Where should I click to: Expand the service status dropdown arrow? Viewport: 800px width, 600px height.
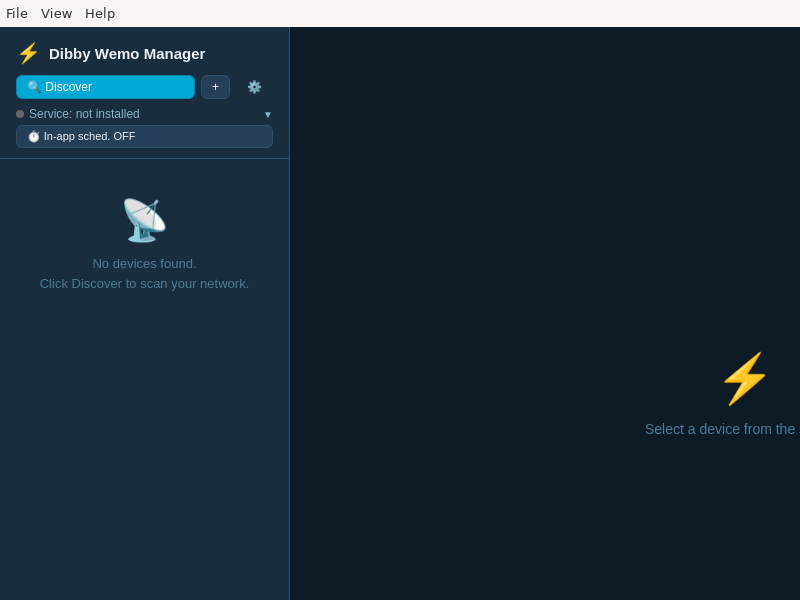[268, 114]
